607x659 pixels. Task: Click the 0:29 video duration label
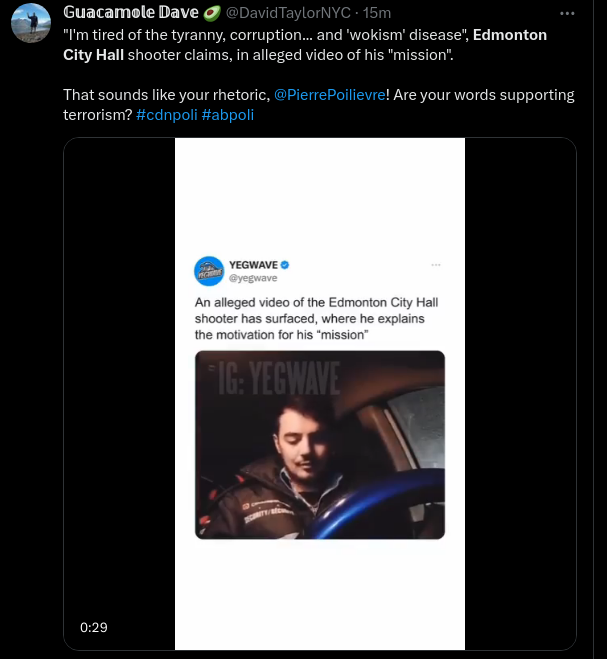click(94, 627)
